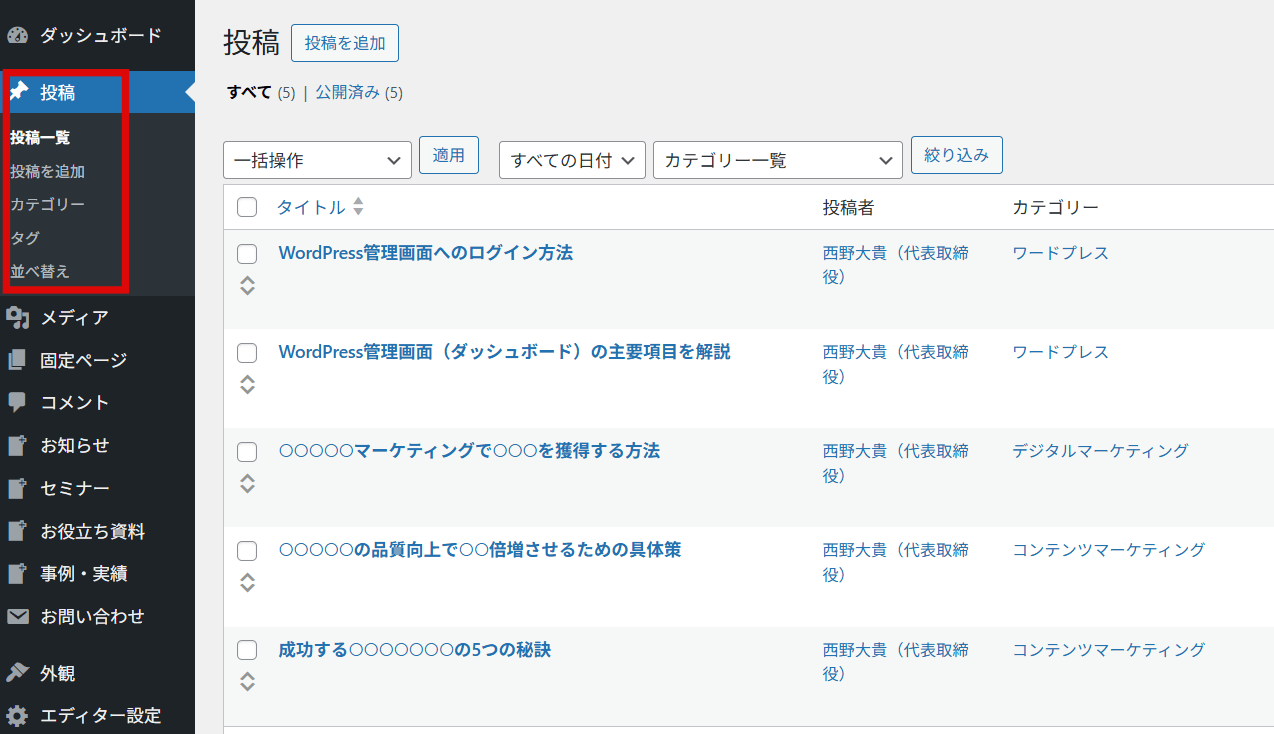
Task: Click the Media icon in sidebar
Action: click(18, 318)
